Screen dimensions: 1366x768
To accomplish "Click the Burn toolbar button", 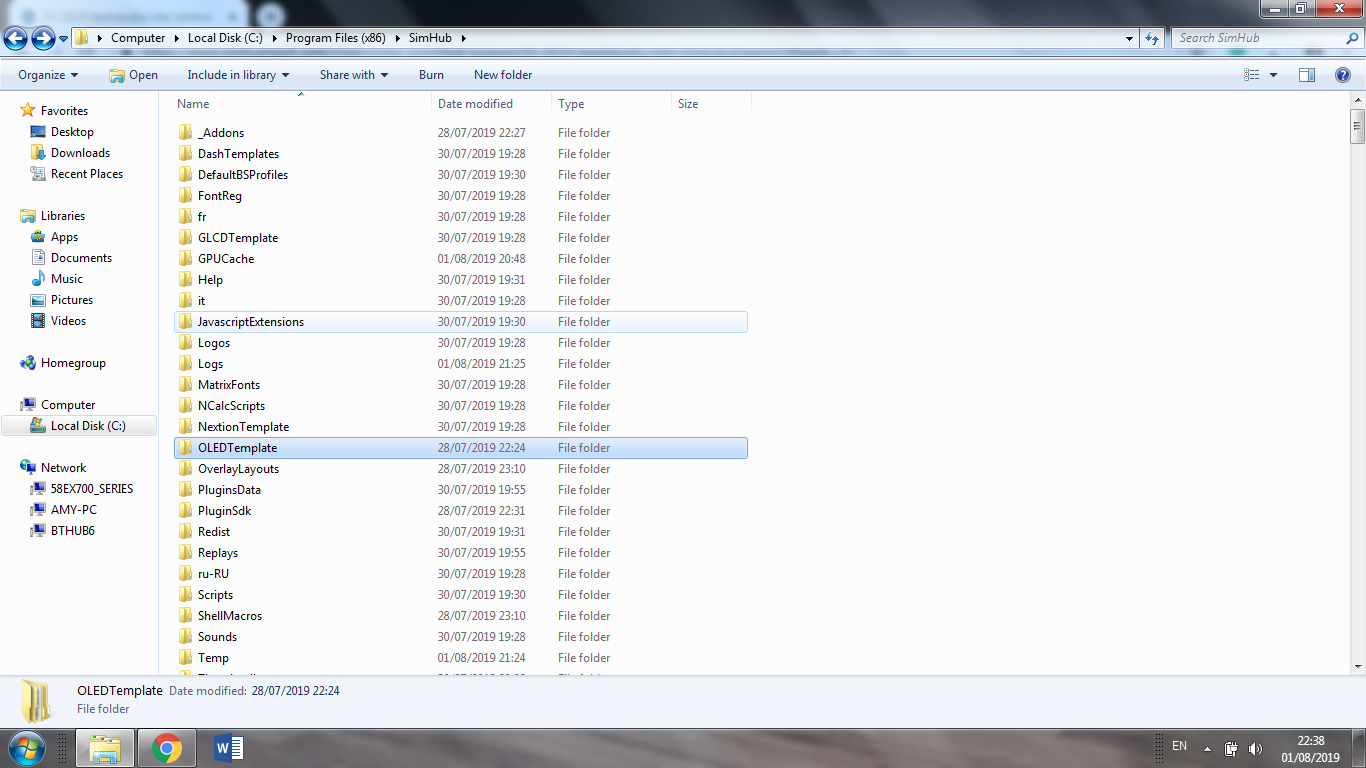I will [x=431, y=75].
